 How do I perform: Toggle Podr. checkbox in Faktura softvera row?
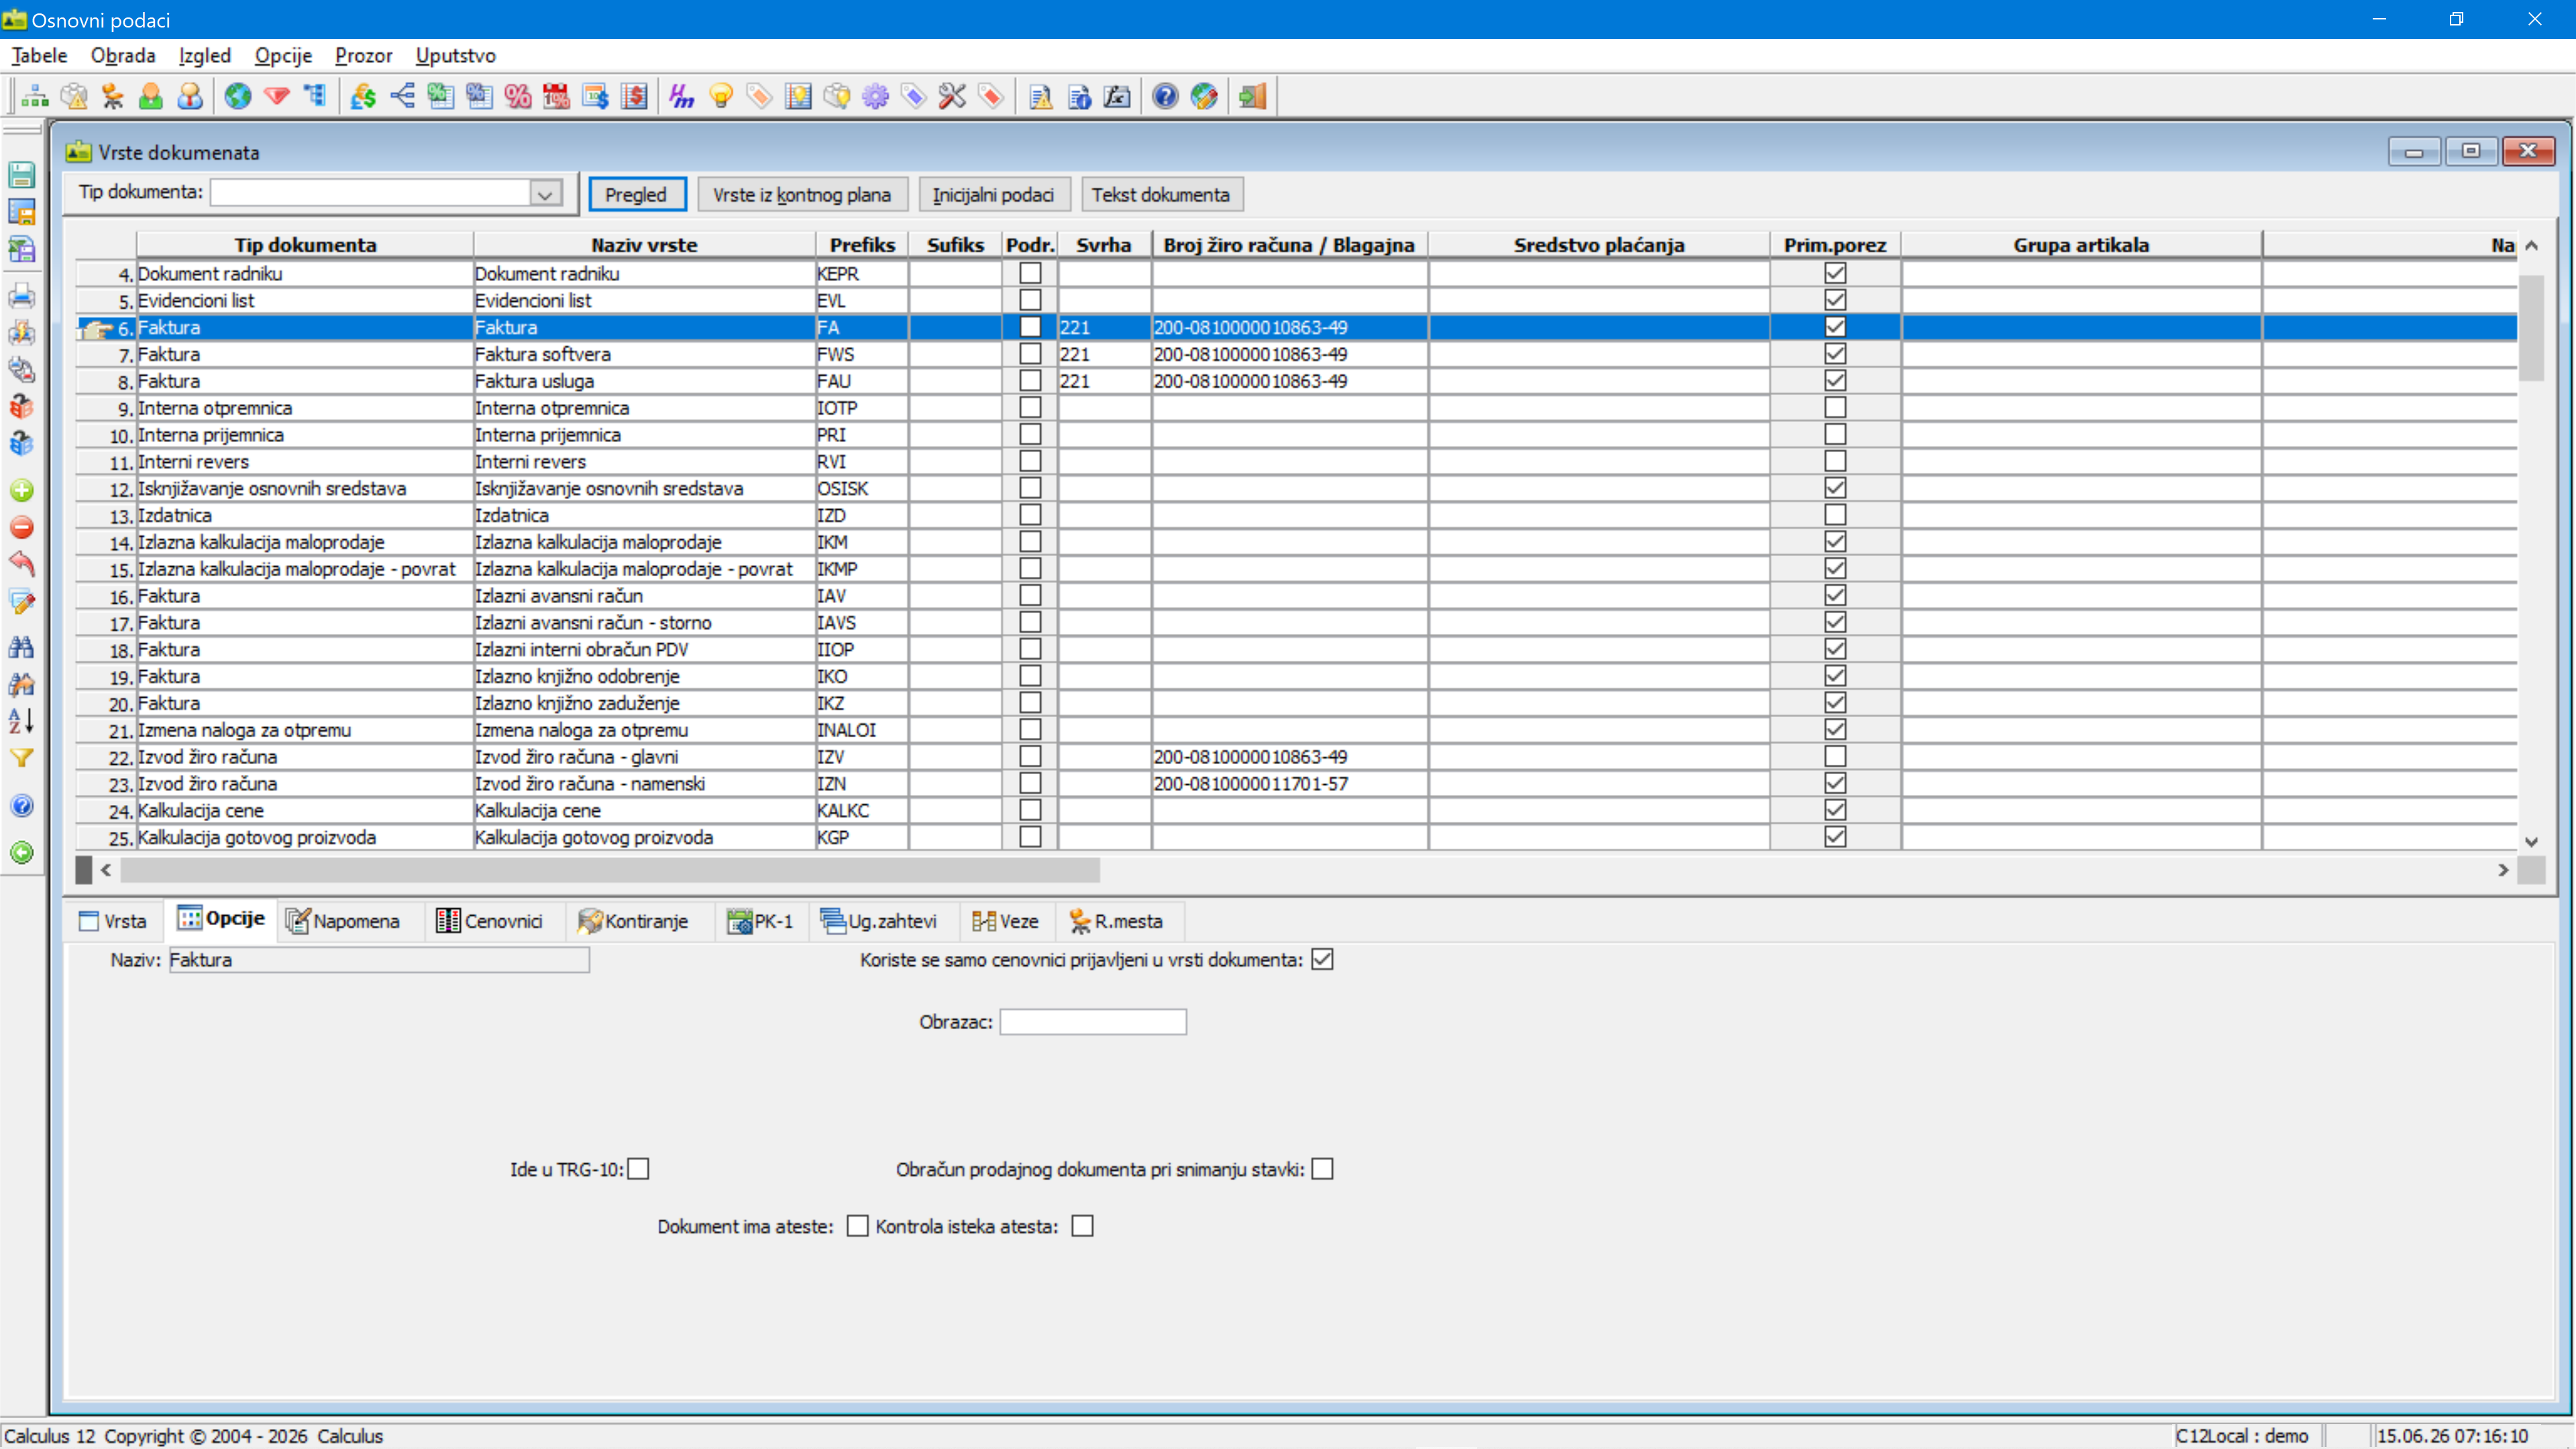pyautogui.click(x=1030, y=354)
